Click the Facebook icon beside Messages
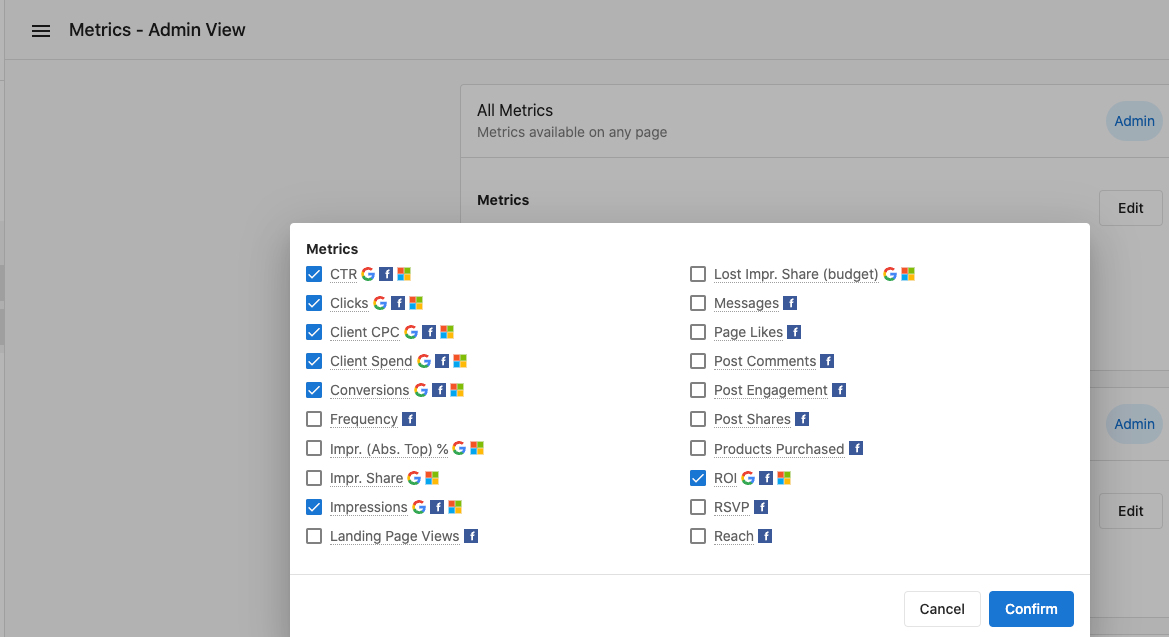This screenshot has width=1169, height=637. [791, 302]
